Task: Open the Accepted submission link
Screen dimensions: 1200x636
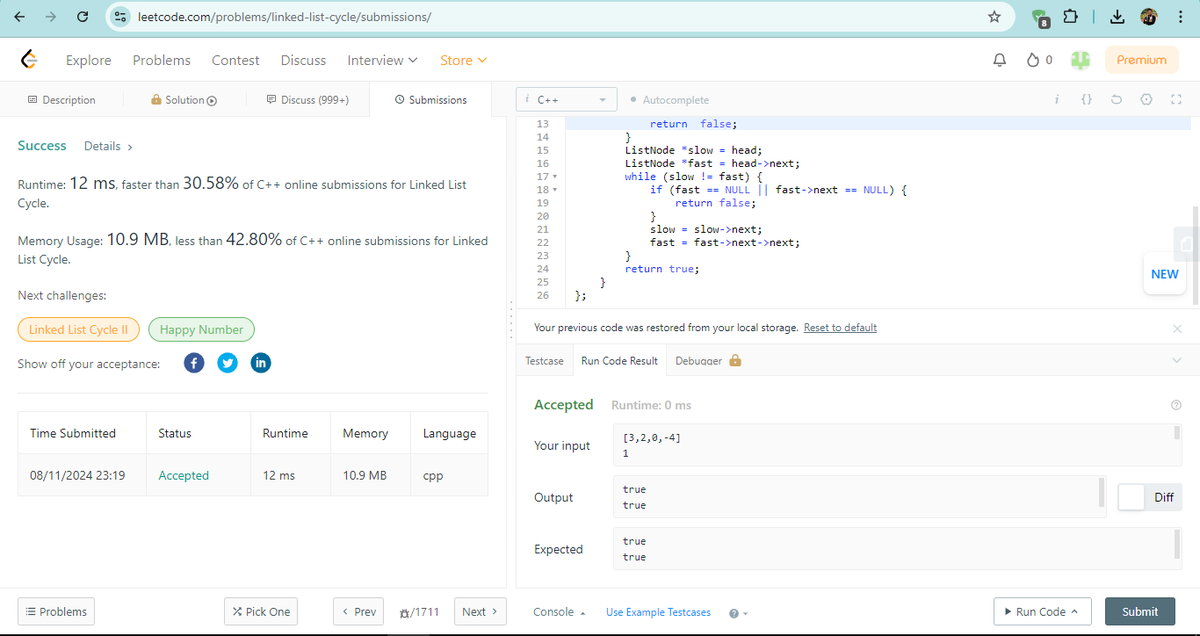Action: coord(184,475)
